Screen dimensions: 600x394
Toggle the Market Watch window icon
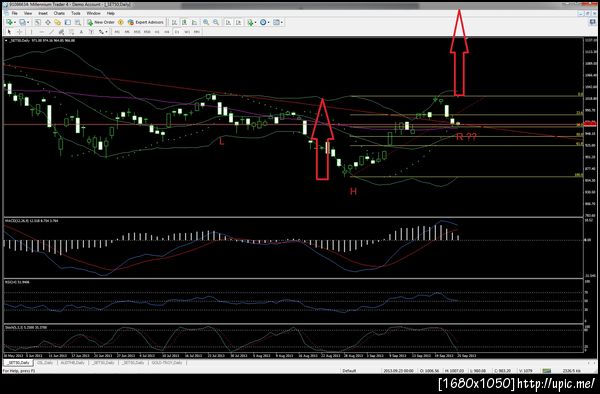pyautogui.click(x=38, y=22)
